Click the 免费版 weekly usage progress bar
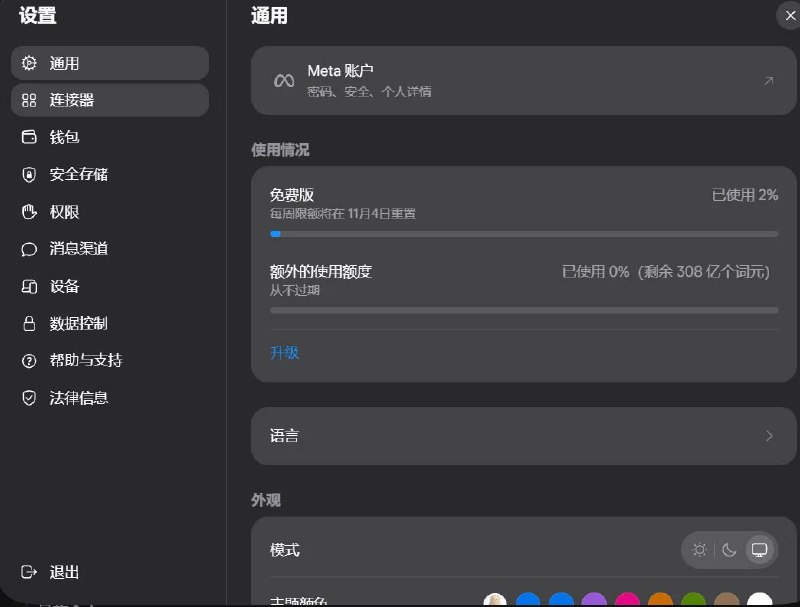Screen dimensions: 800x607 pos(524,234)
